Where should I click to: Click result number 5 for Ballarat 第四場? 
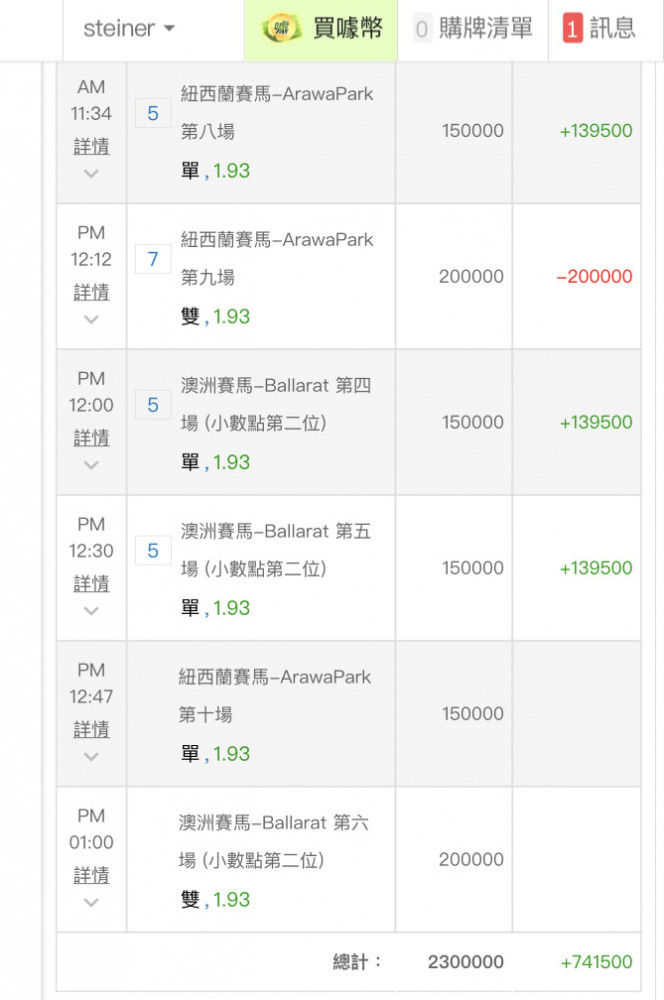click(153, 405)
